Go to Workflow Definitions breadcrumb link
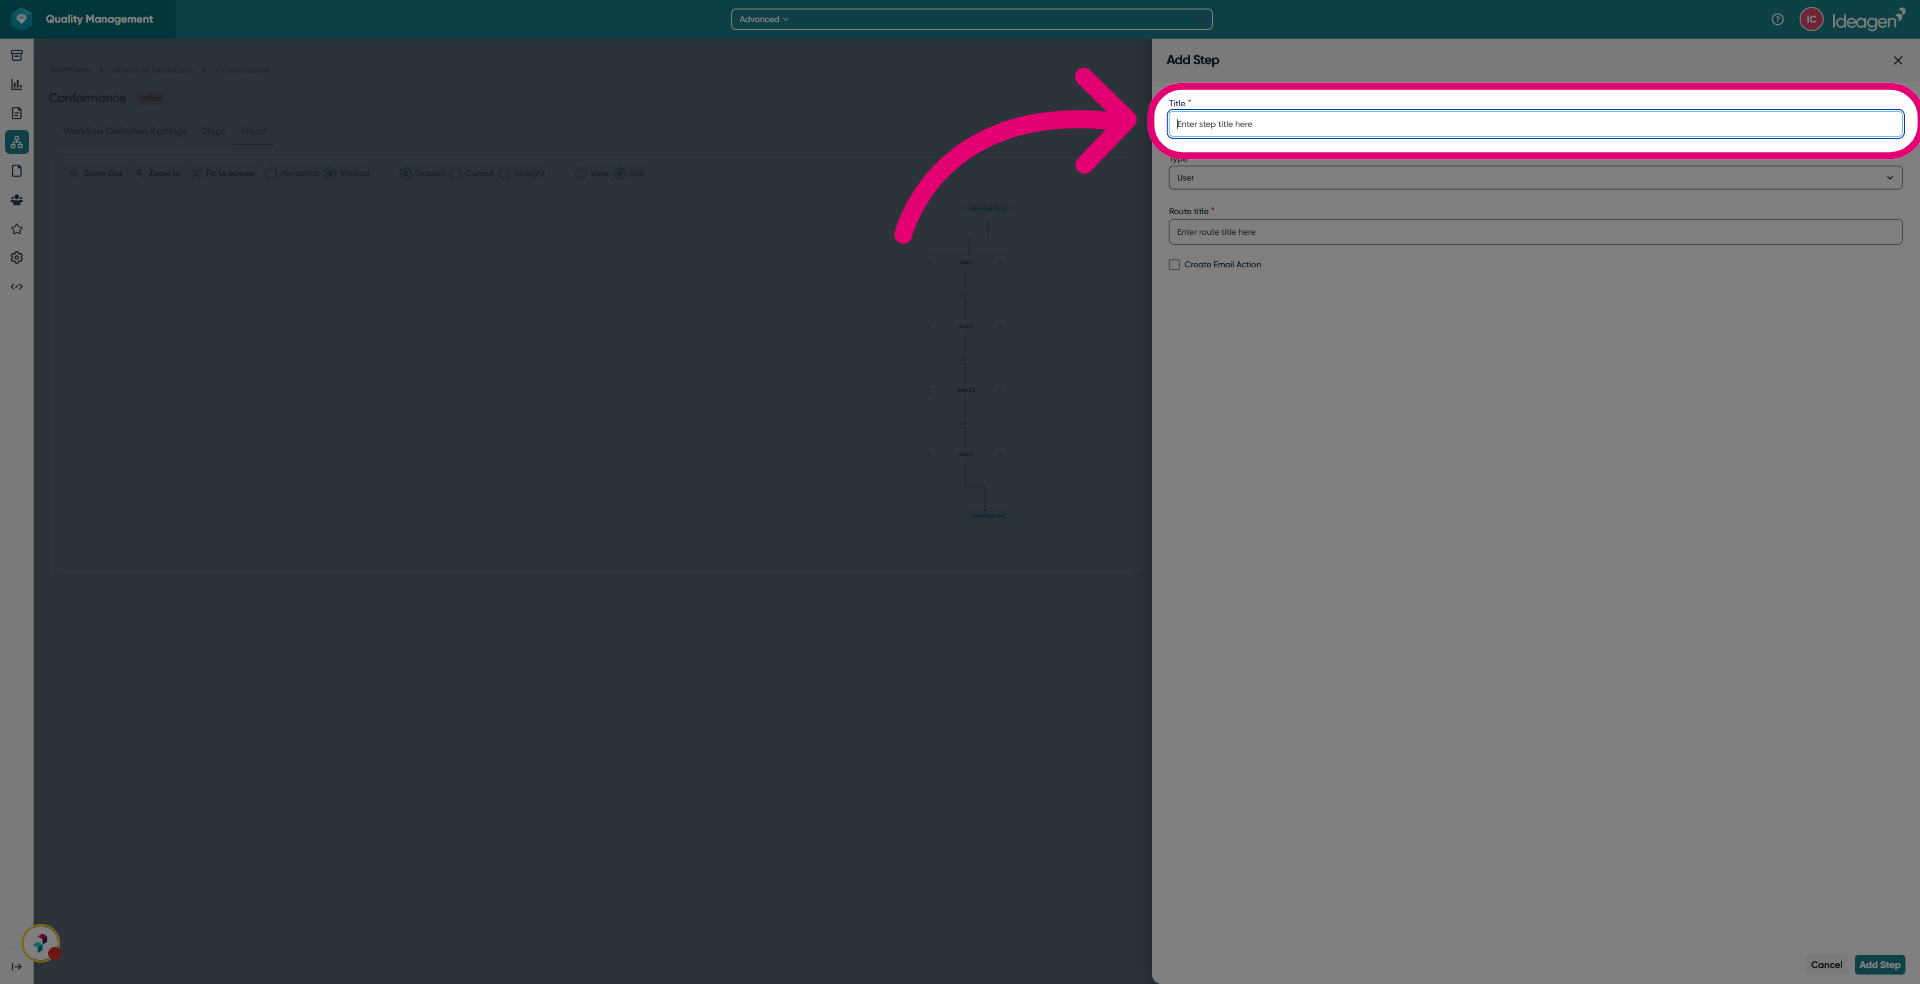1920x984 pixels. 153,70
